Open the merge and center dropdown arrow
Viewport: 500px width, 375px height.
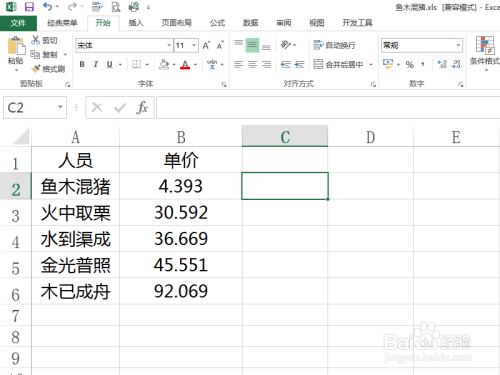[371, 64]
